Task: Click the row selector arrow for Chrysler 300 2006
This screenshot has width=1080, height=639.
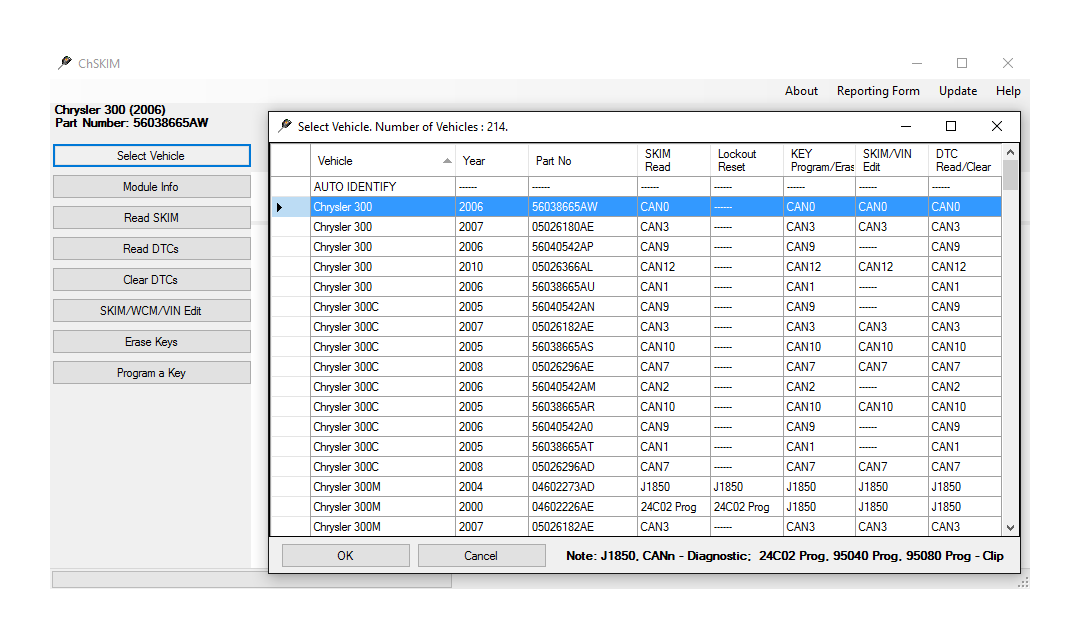Action: 280,207
